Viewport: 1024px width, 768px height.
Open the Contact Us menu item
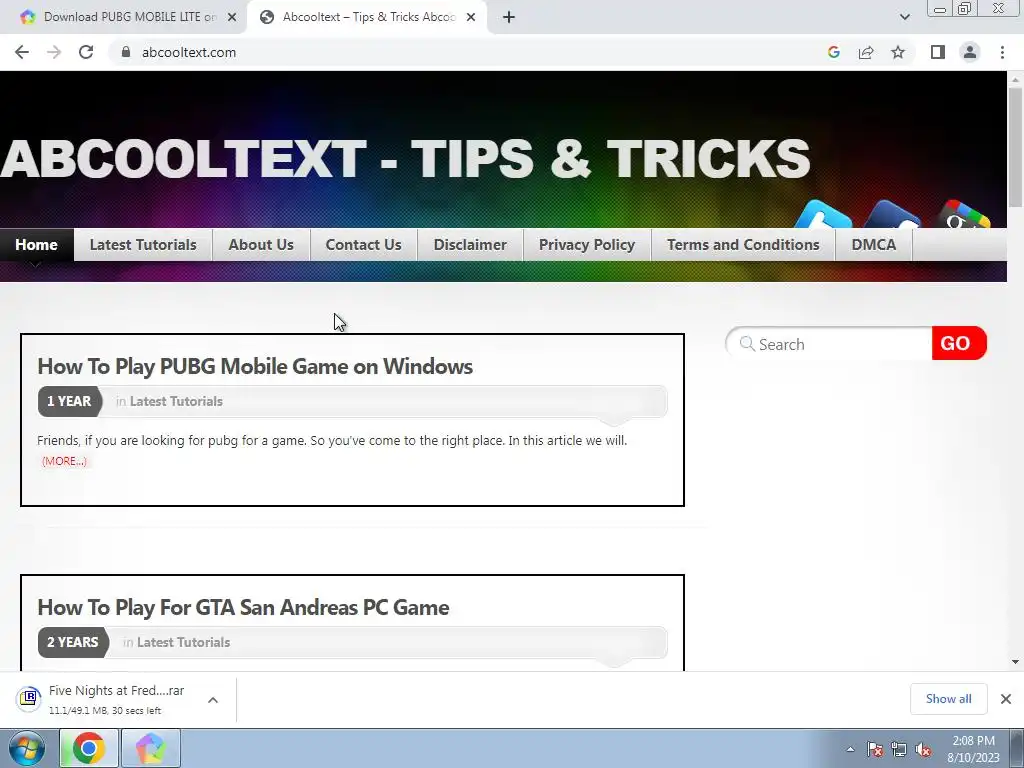(364, 245)
